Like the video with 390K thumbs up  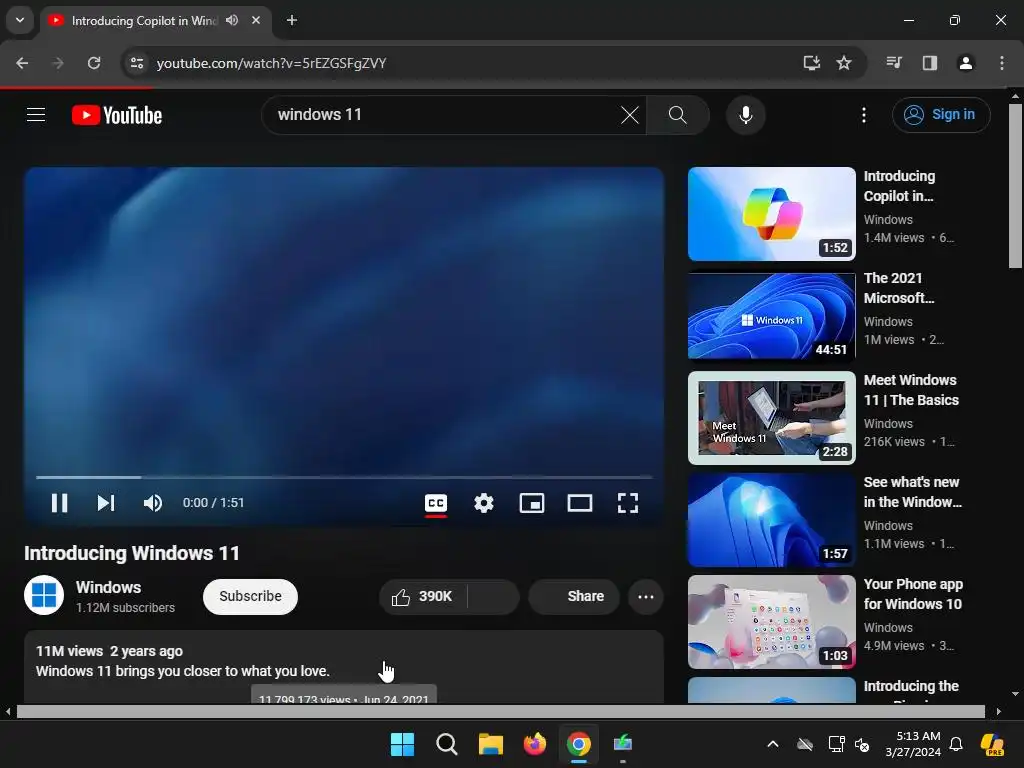[x=423, y=596]
